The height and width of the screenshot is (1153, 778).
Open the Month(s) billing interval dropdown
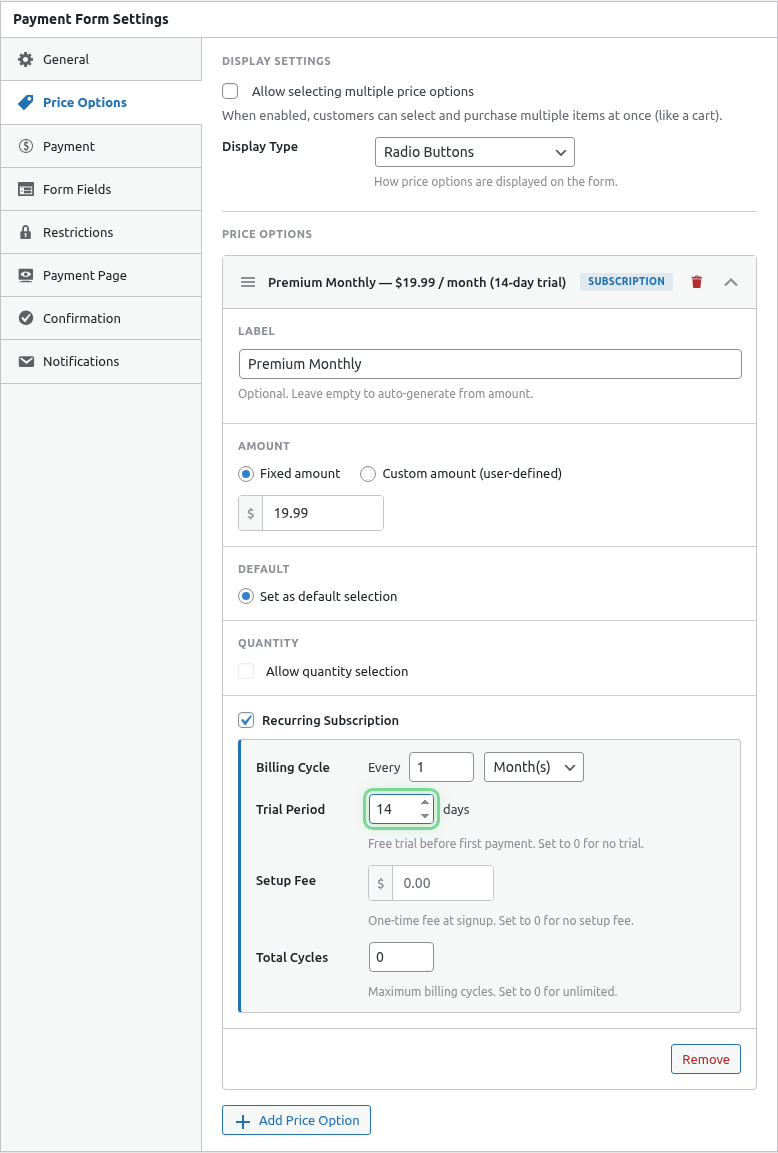(533, 767)
